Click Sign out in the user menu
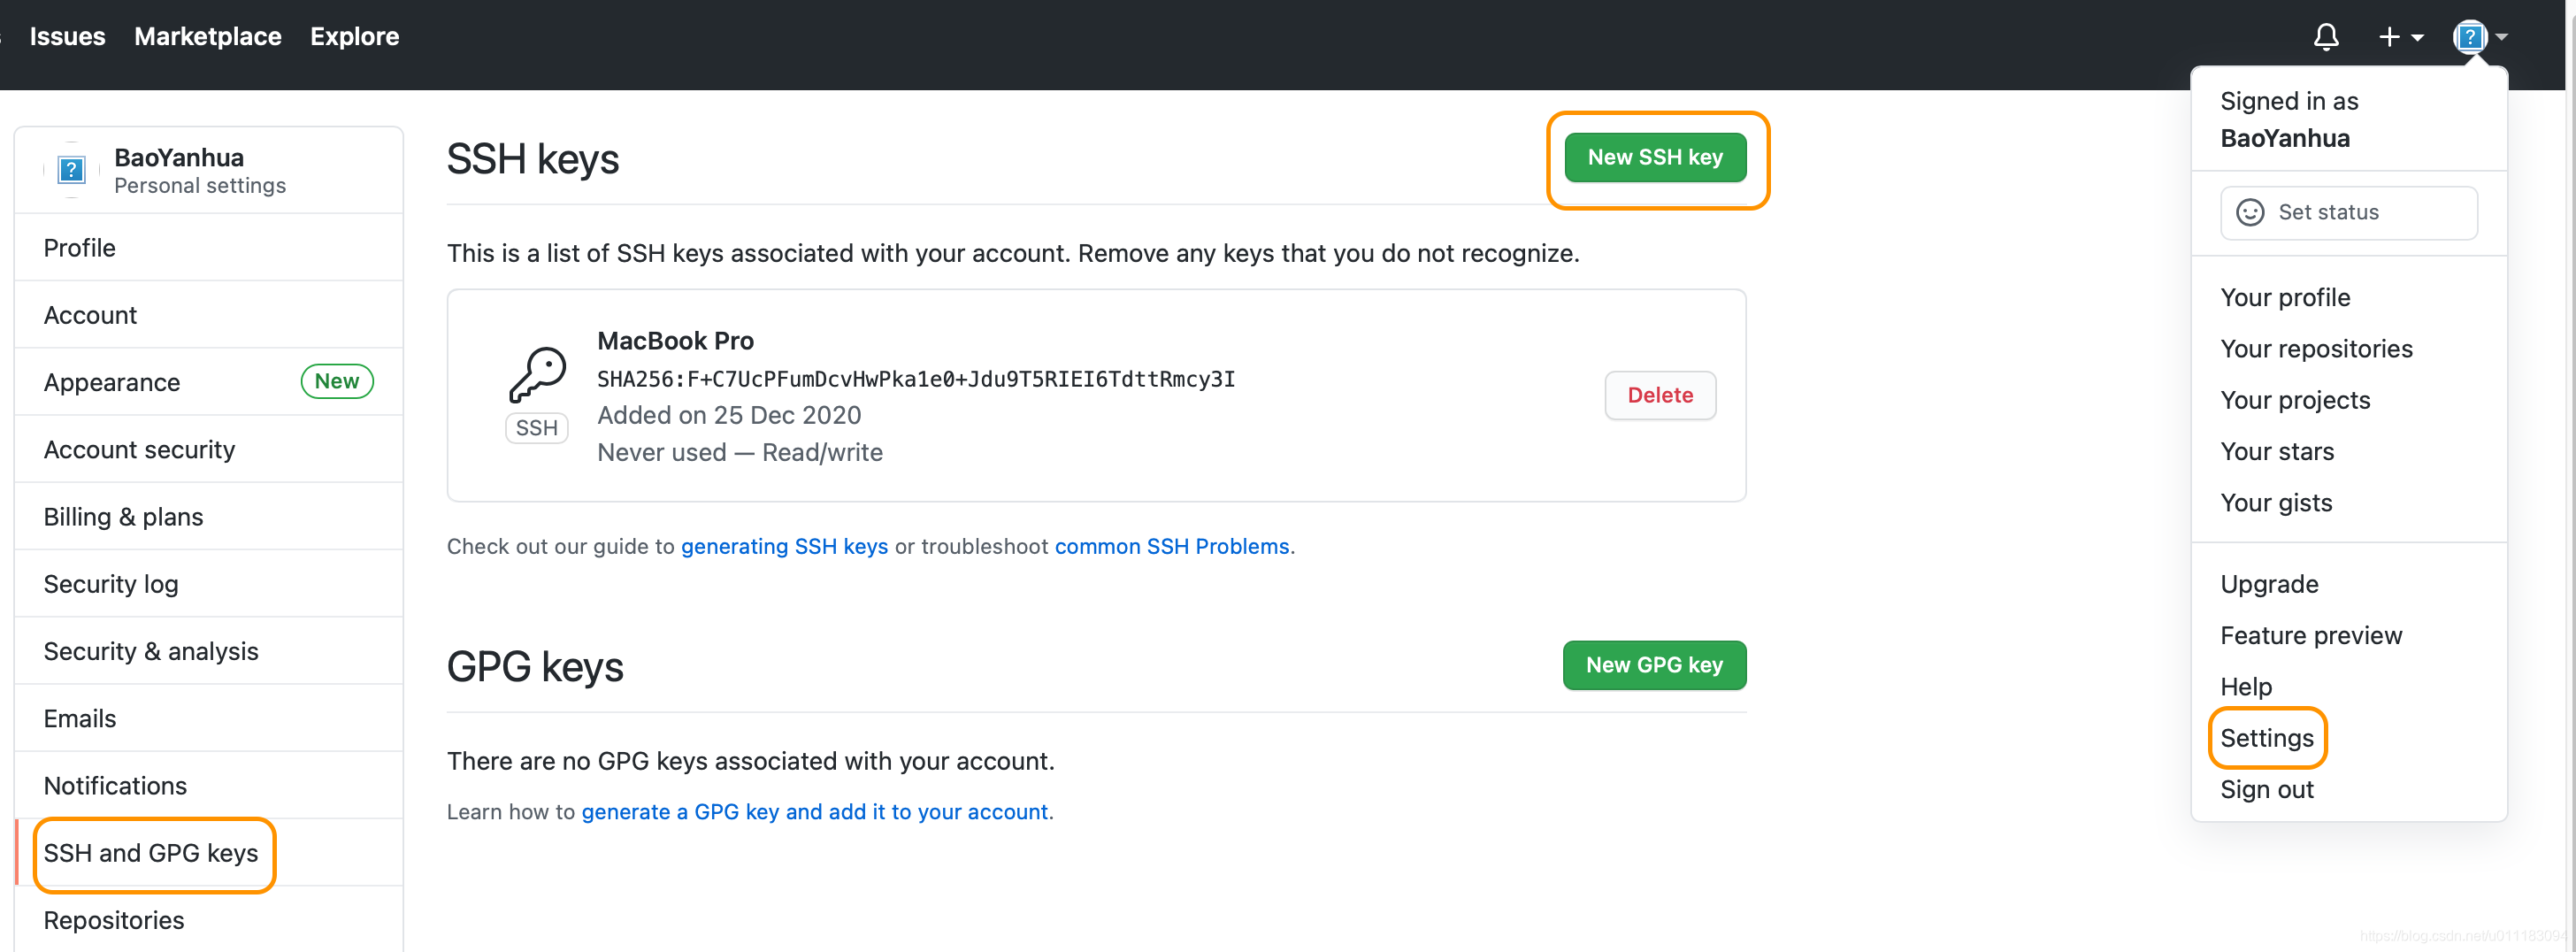 2267,789
